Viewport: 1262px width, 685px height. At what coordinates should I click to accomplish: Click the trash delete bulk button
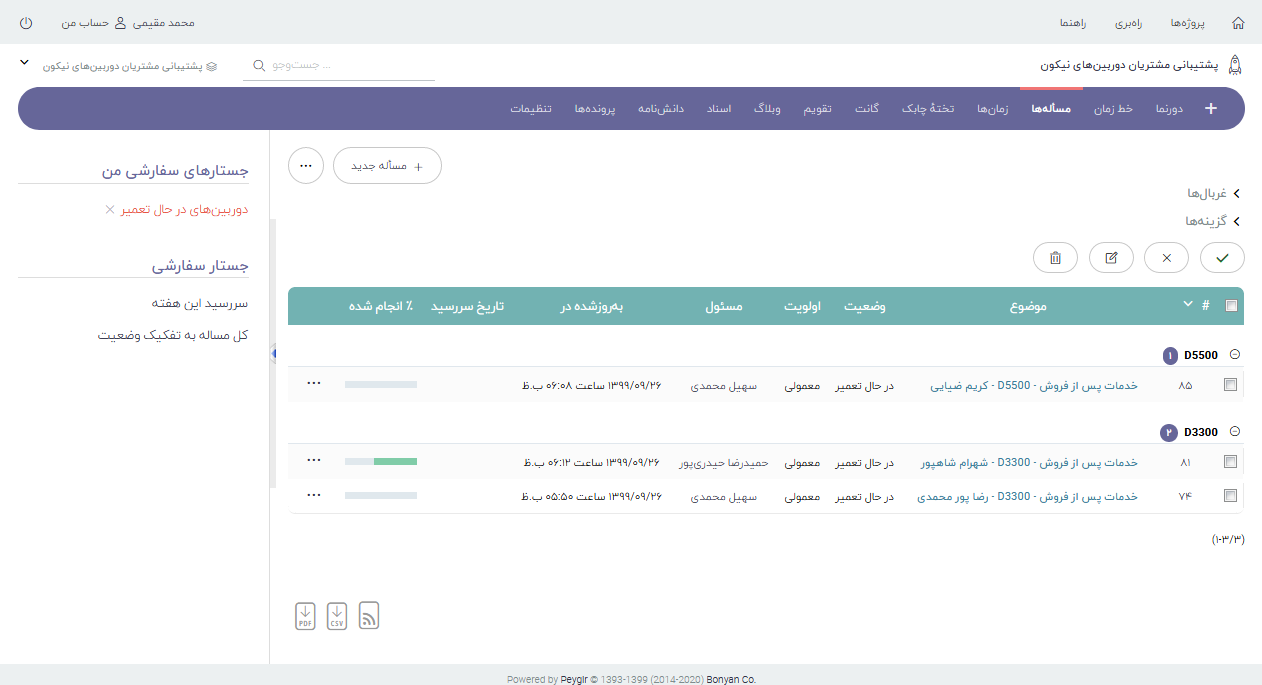coord(1055,257)
